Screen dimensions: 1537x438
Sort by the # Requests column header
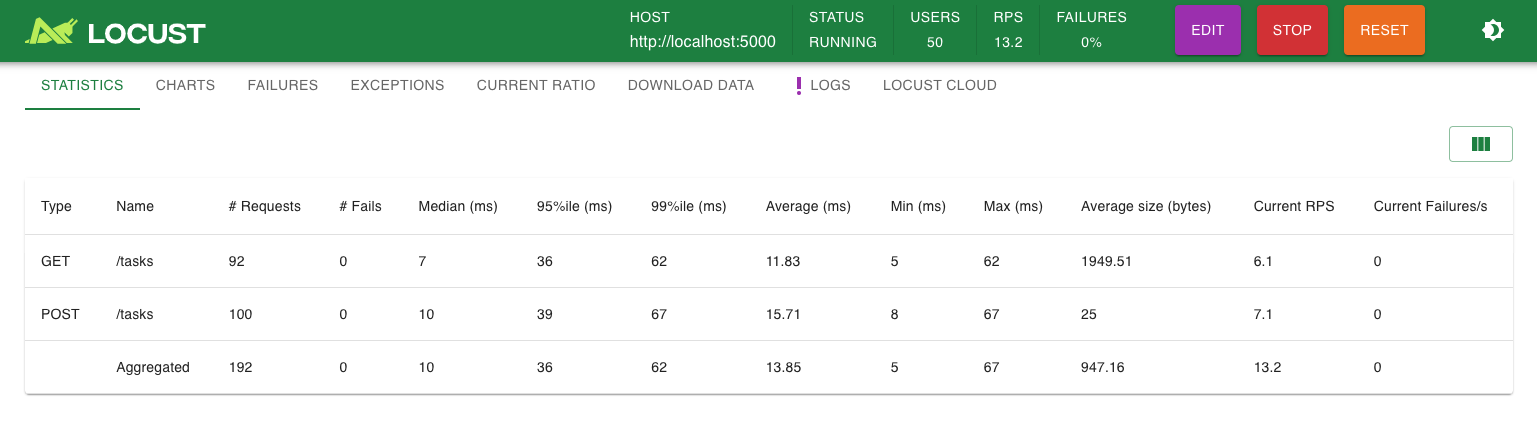pos(265,206)
